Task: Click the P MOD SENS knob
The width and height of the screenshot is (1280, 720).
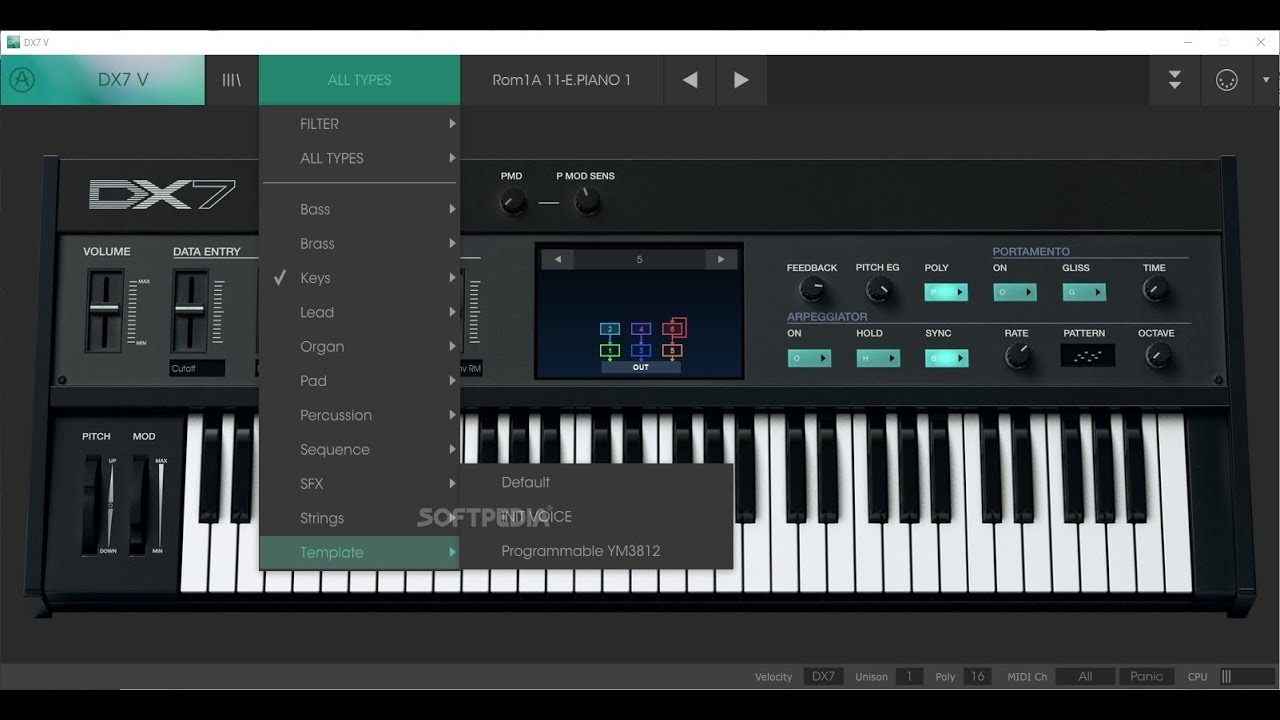Action: coord(587,202)
